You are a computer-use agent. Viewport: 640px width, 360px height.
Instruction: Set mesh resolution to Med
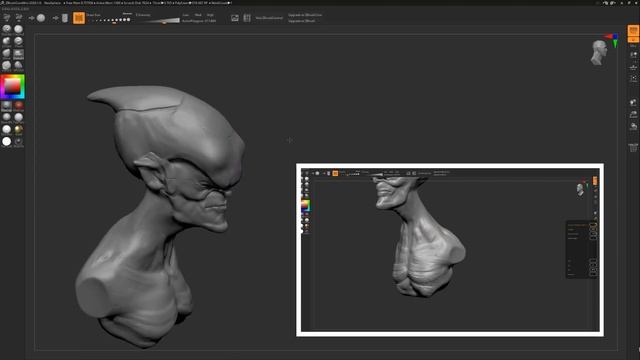pyautogui.click(x=198, y=15)
